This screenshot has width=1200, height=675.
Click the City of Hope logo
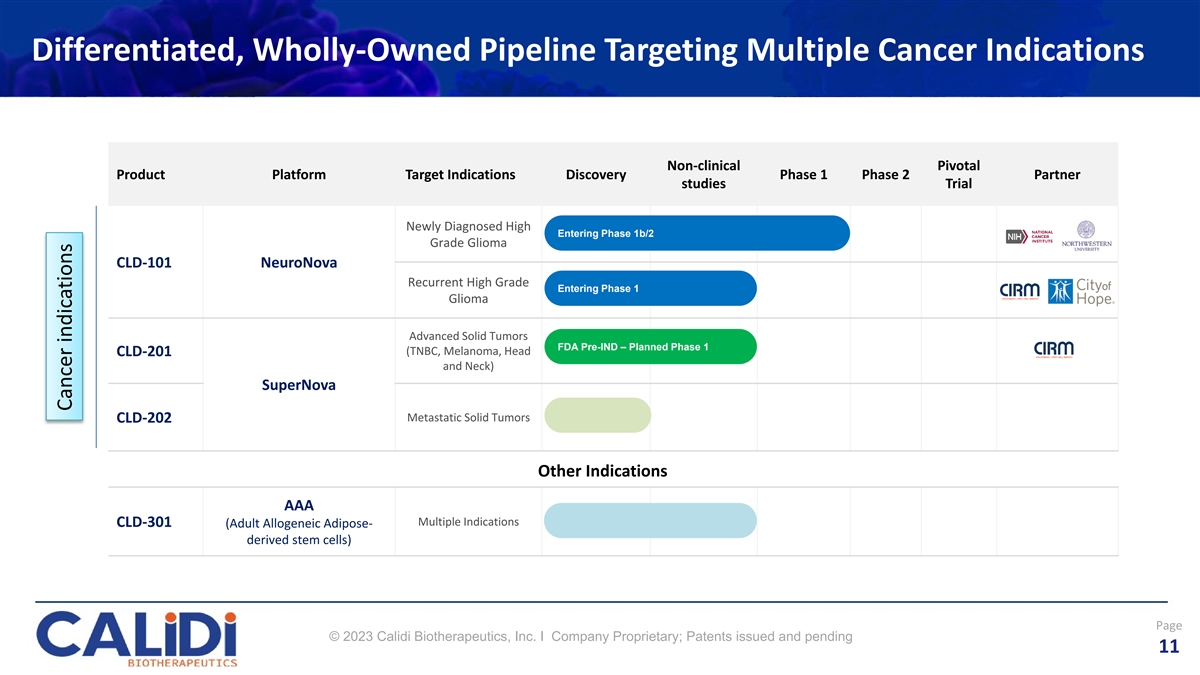pyautogui.click(x=1081, y=290)
